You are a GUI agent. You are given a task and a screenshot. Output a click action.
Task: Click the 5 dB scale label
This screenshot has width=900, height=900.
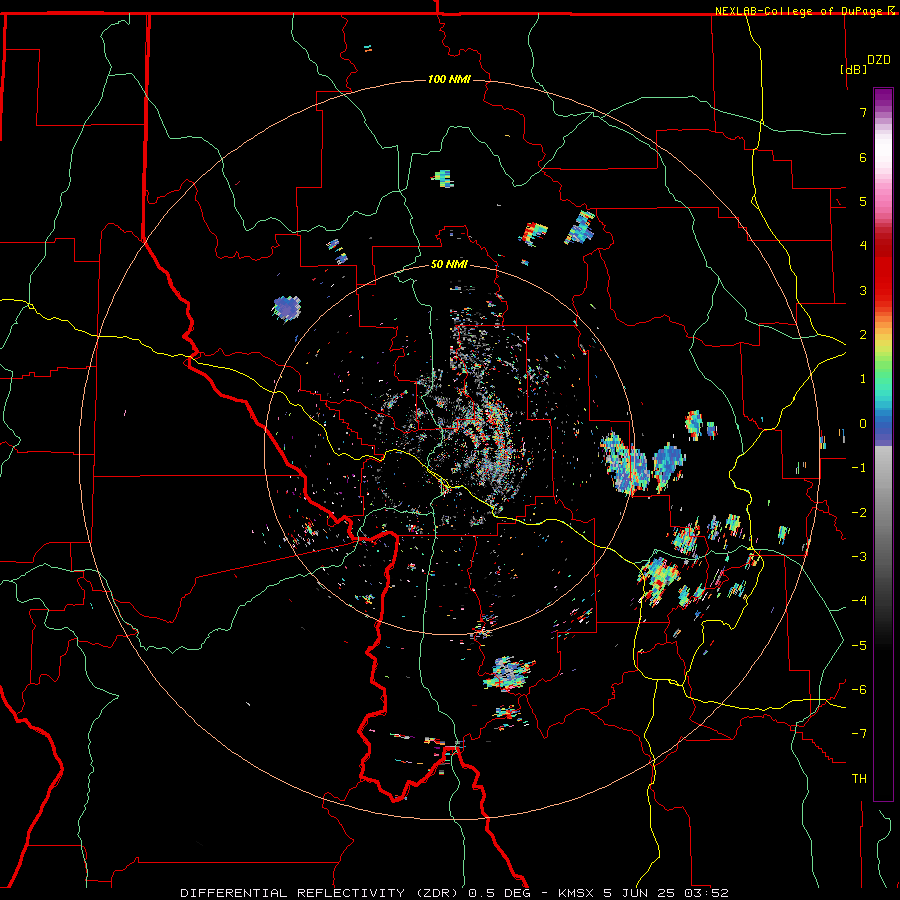[863, 201]
